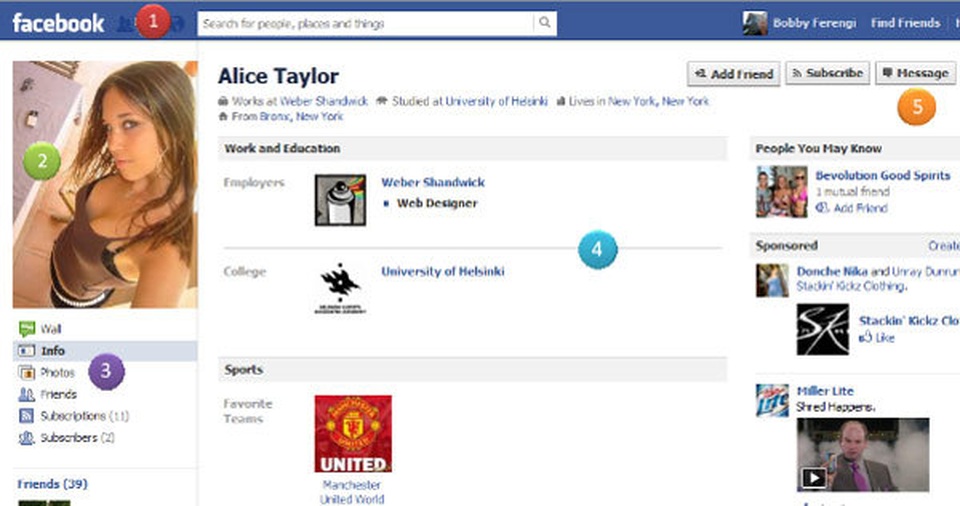Click the Stackin' Kickz logo image
The image size is (960, 506).
[823, 330]
